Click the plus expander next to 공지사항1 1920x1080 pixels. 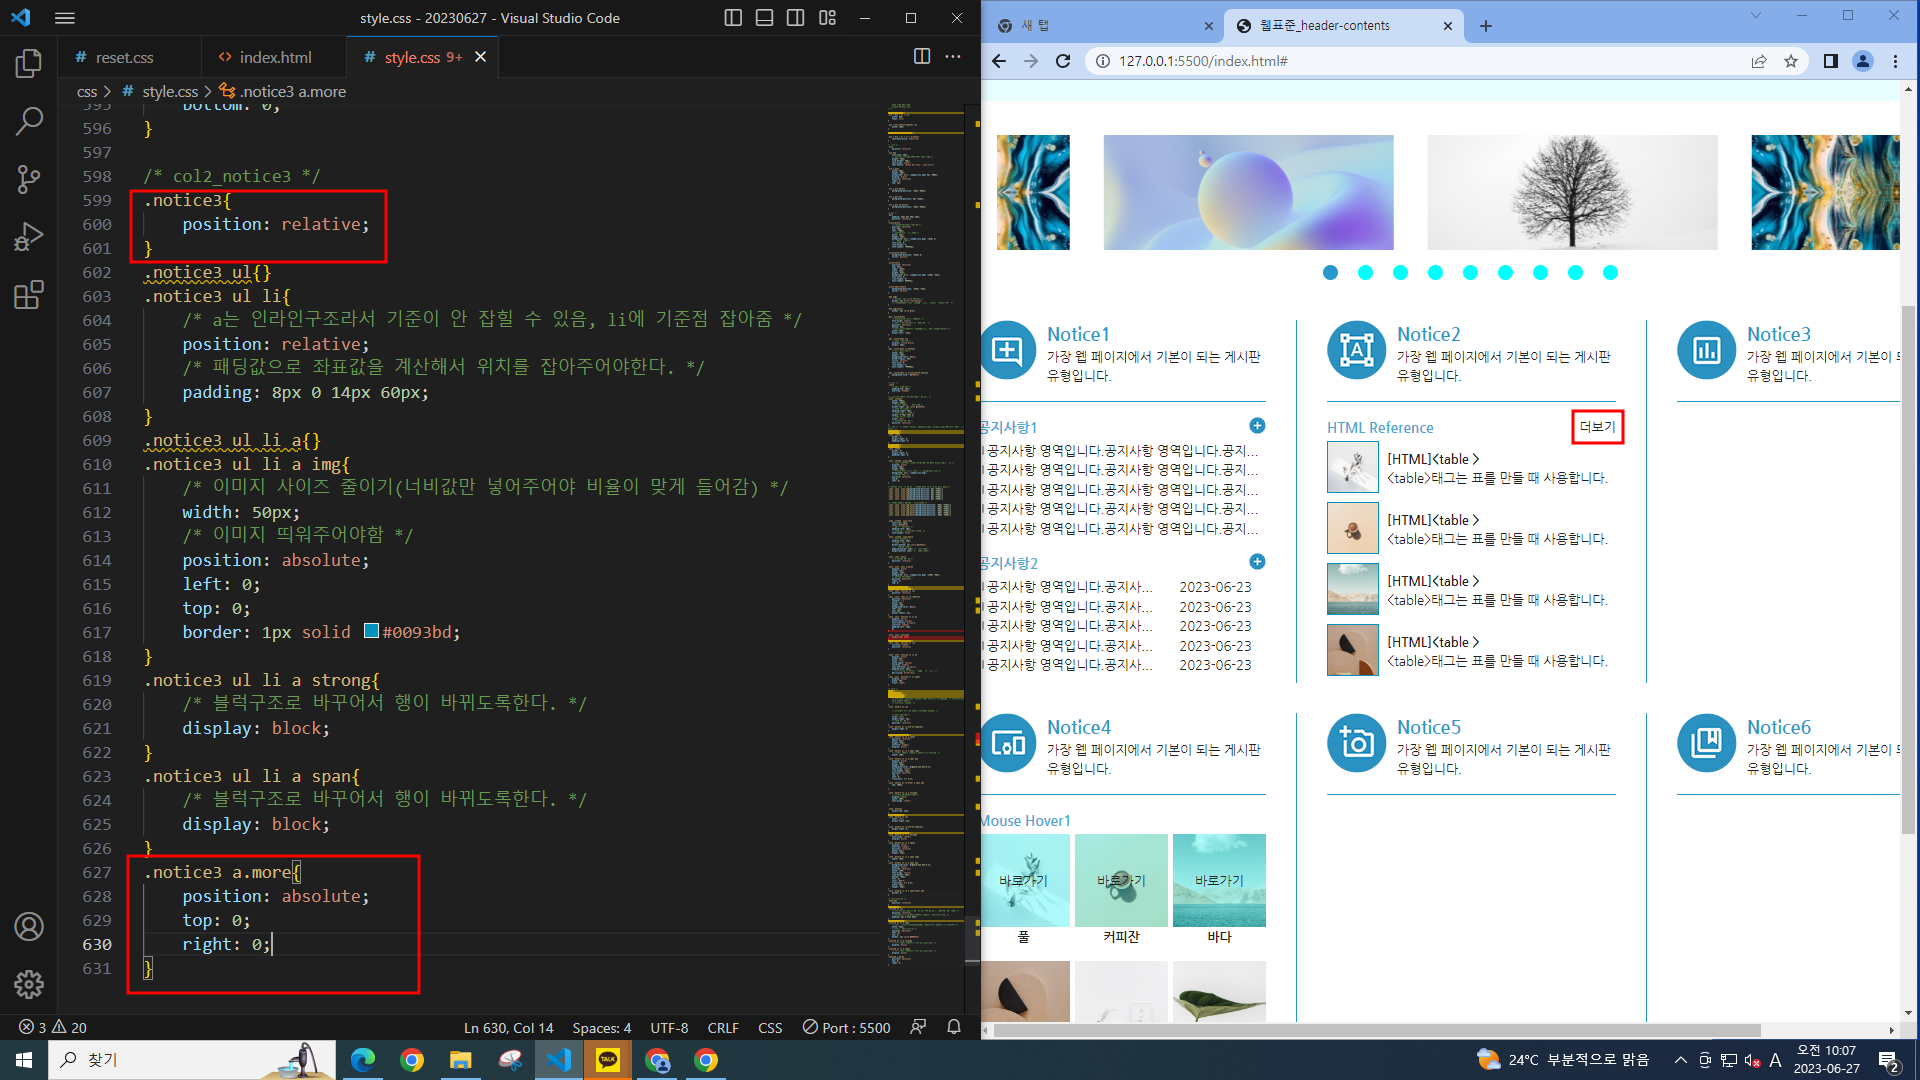[1257, 426]
